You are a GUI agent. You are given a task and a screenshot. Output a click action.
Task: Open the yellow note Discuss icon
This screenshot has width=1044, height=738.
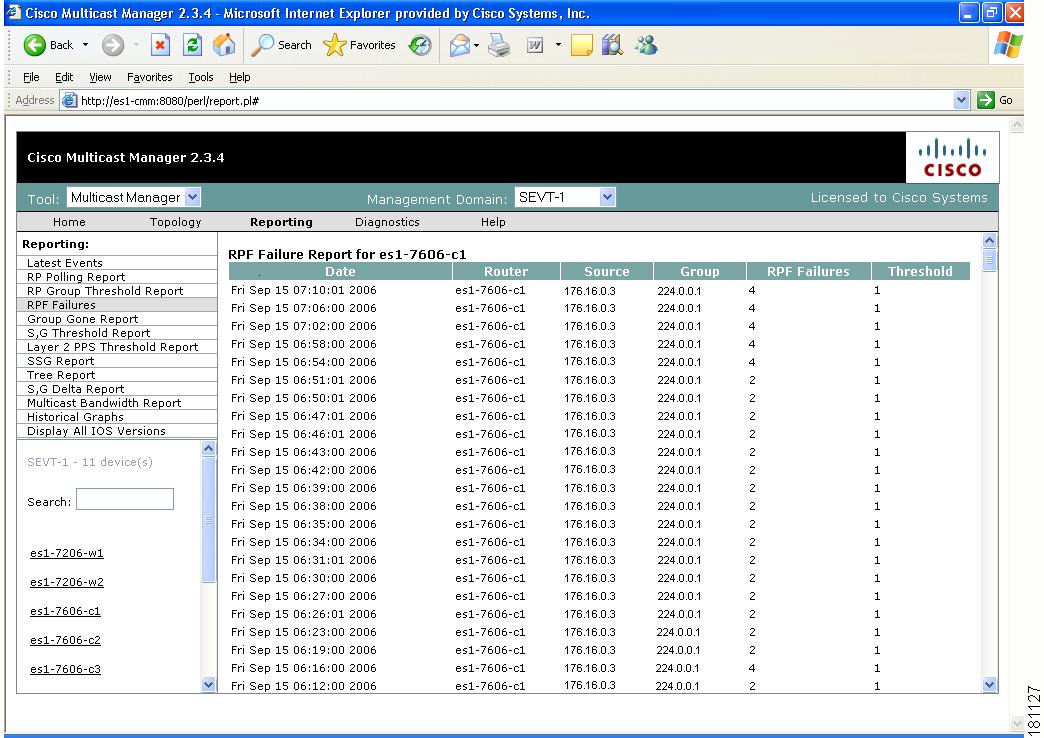[x=581, y=45]
